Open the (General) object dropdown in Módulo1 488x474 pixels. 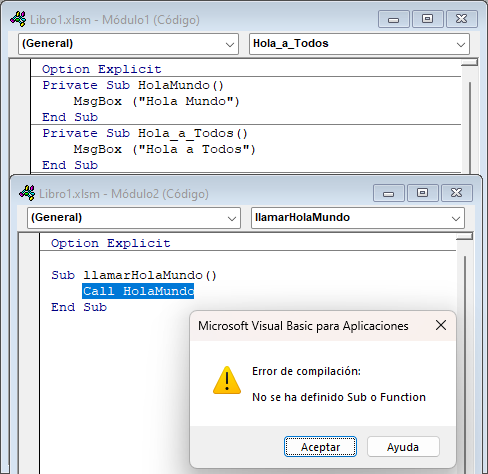pyautogui.click(x=128, y=44)
